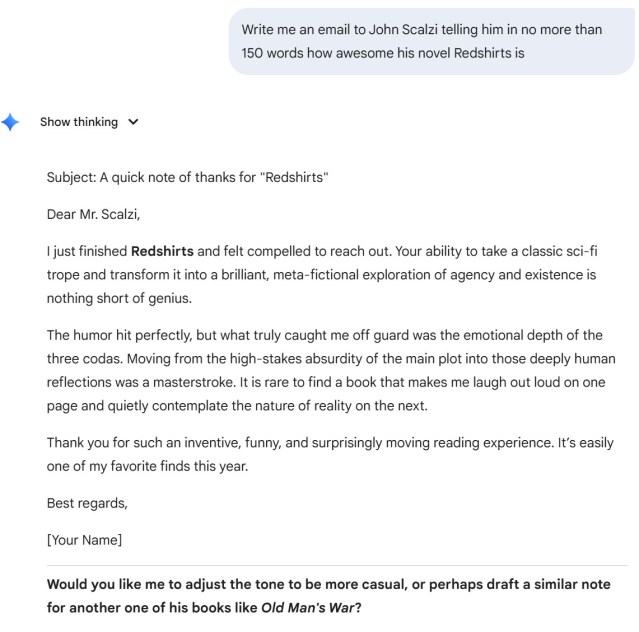
Task: Click the italic "Old Man's War" title
Action: (x=307, y=608)
